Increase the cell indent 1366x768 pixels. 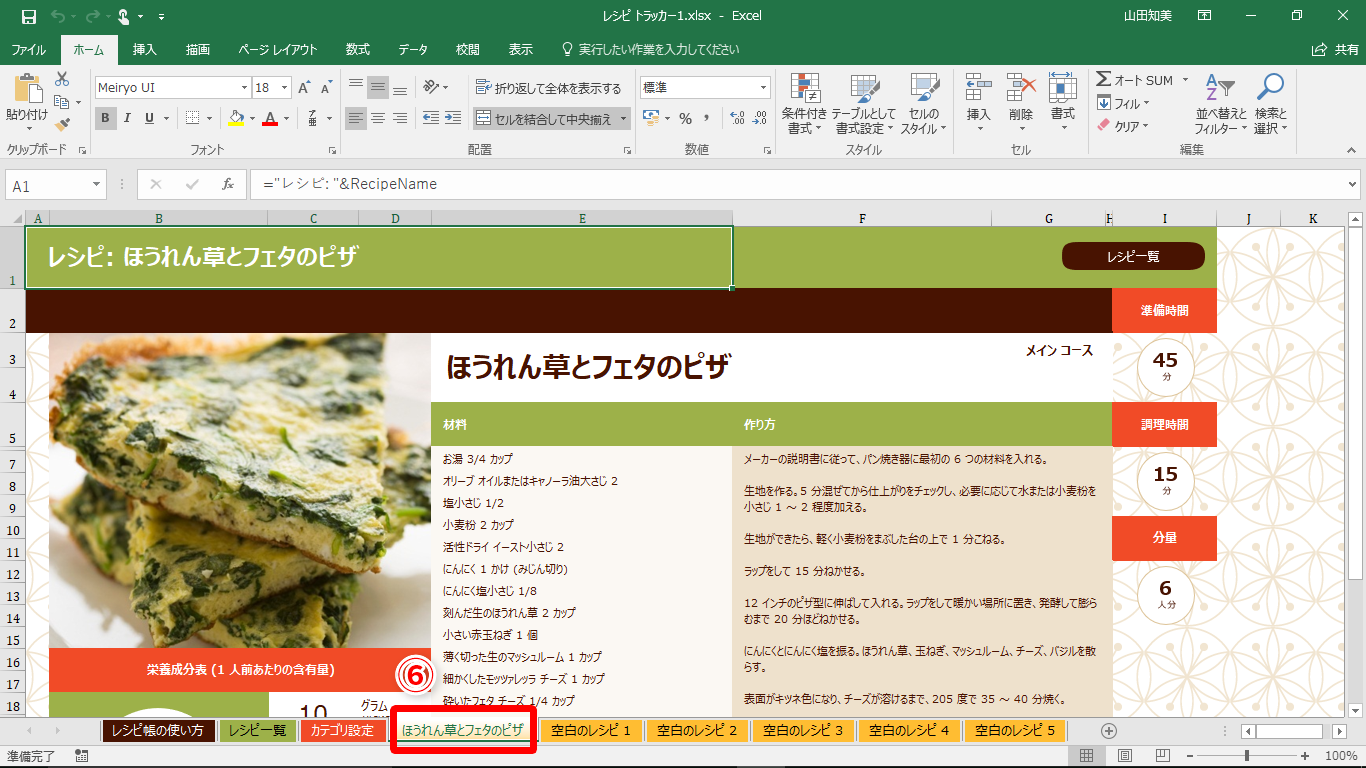(455, 118)
